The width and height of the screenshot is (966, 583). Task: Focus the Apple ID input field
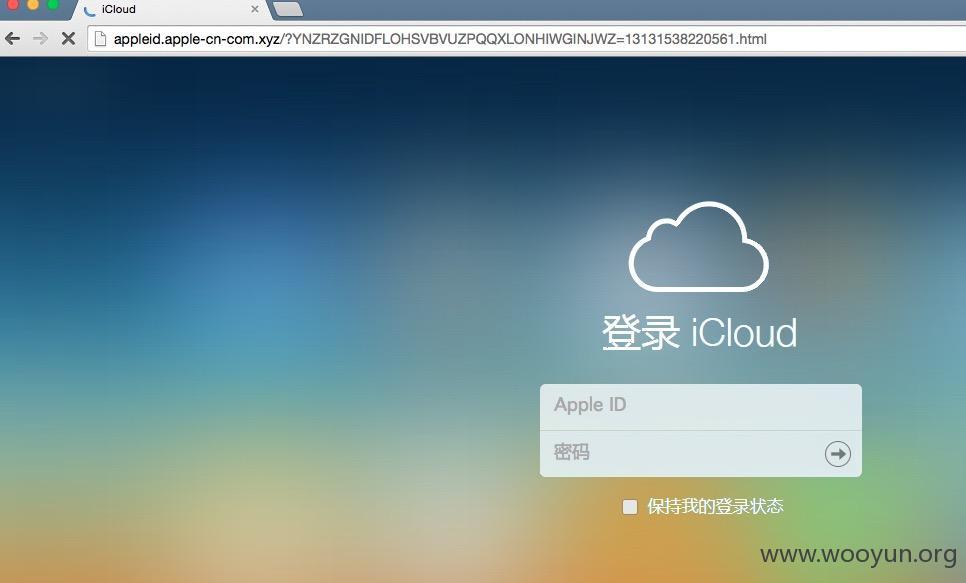700,407
